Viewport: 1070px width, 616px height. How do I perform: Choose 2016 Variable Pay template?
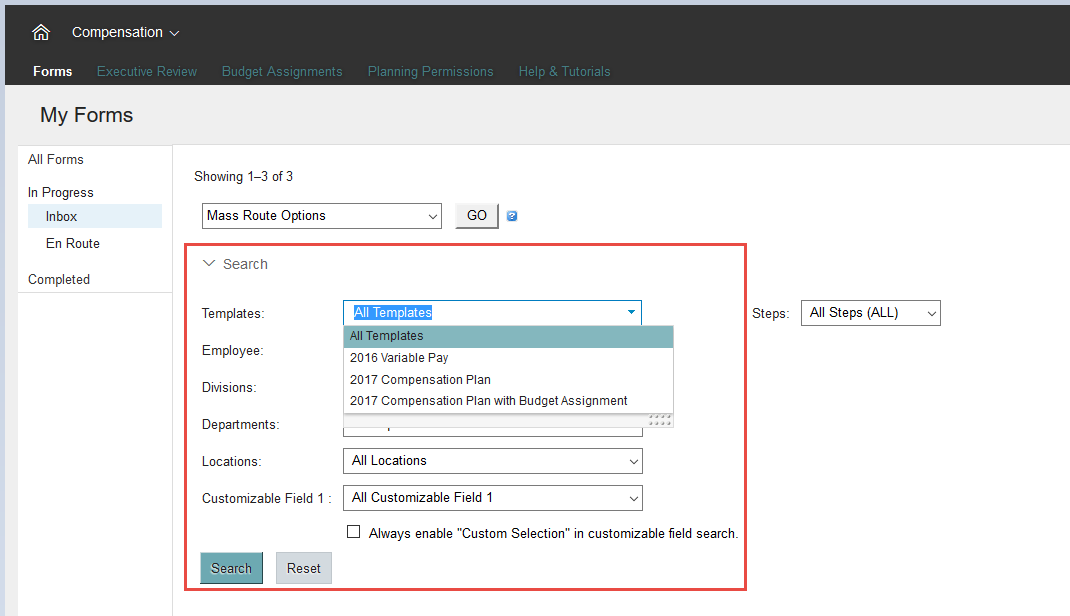[x=508, y=358]
